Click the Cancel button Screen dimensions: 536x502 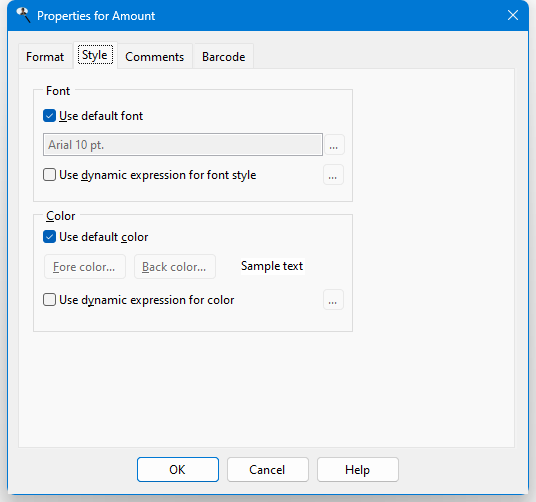(268, 470)
